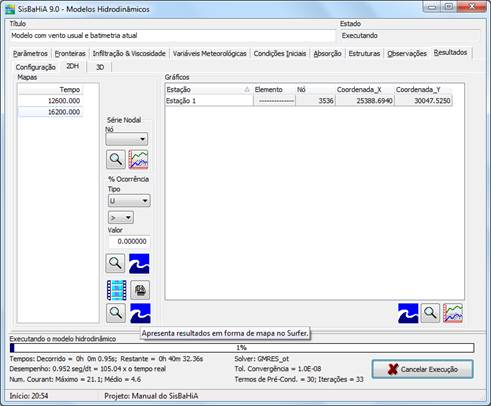Sort table by the Estação column header
Image resolution: width=491 pixels, height=406 pixels.
pyautogui.click(x=208, y=89)
